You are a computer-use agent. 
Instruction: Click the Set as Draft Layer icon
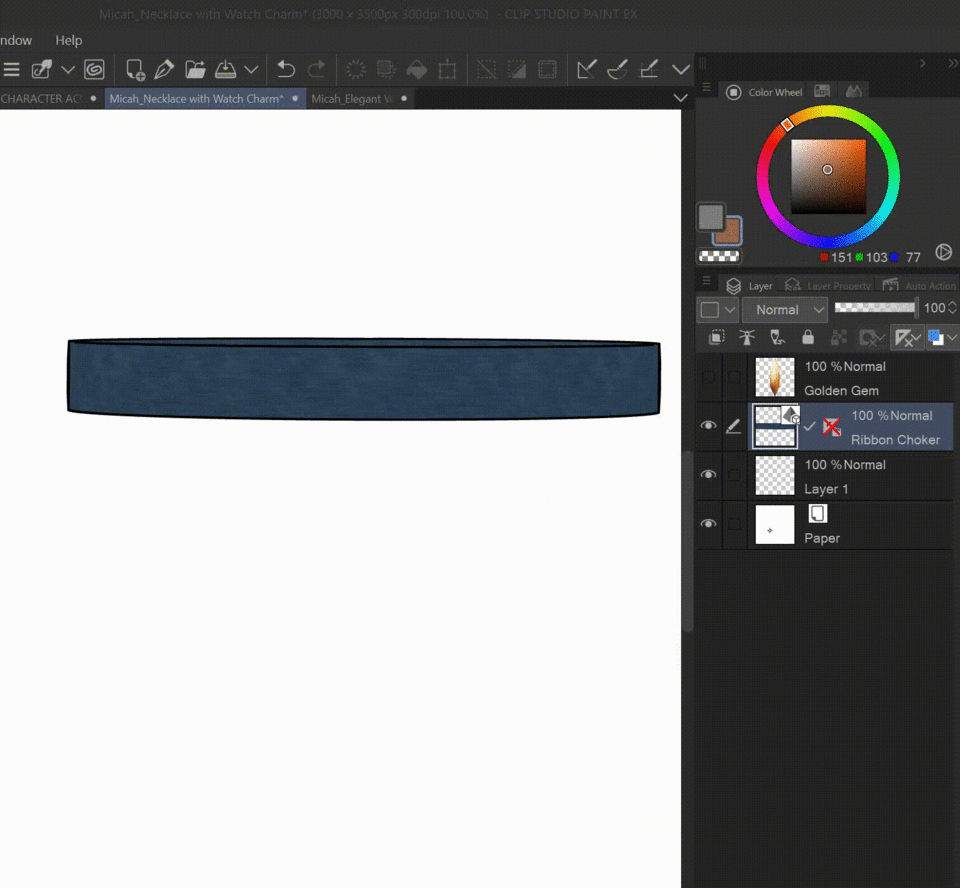pyautogui.click(x=777, y=338)
